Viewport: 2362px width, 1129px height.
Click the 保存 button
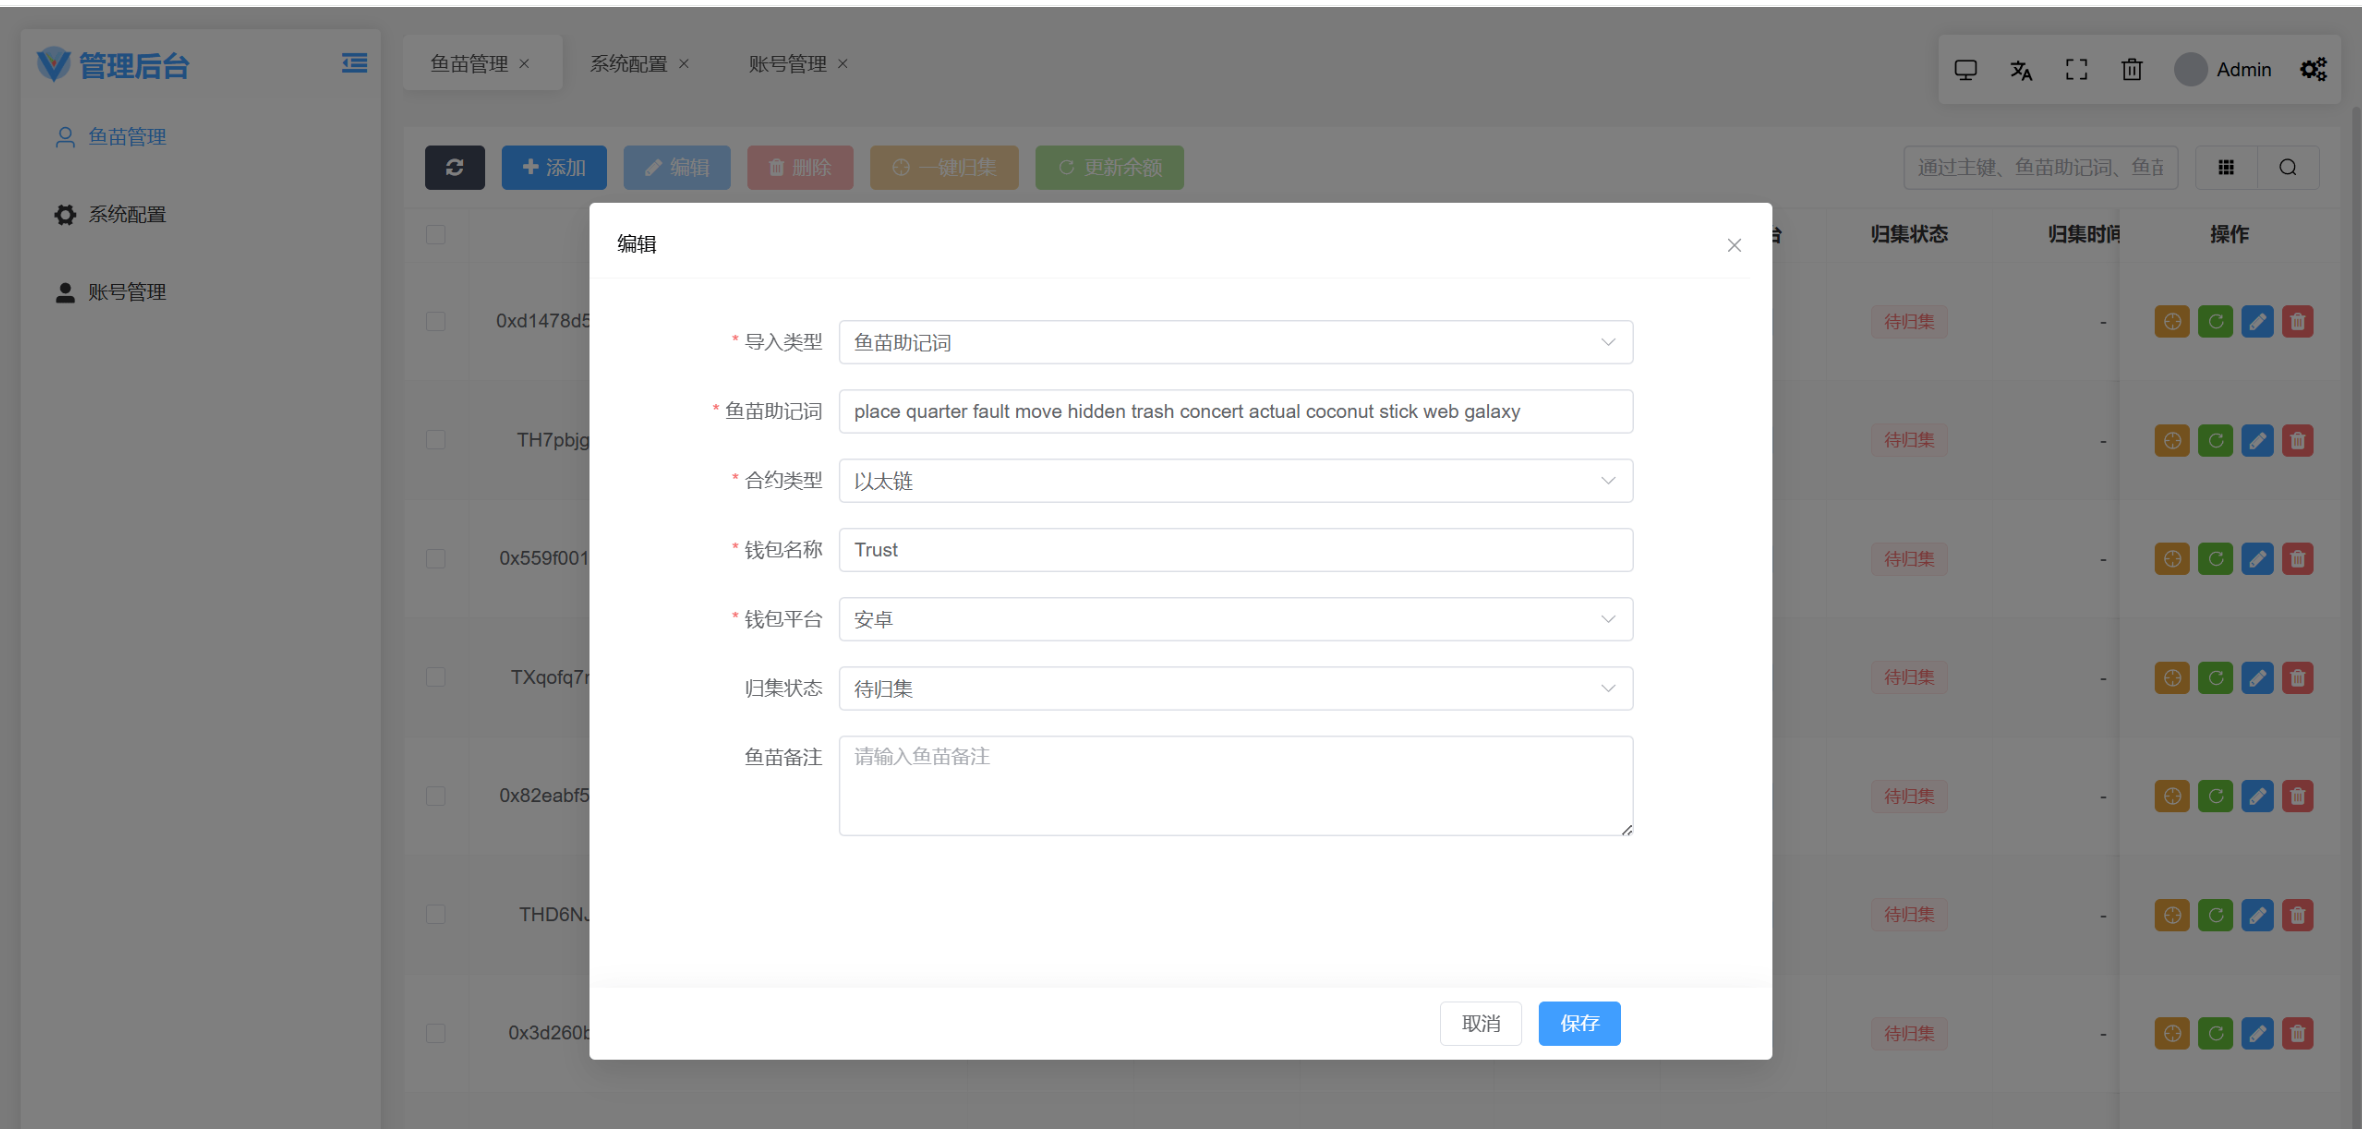click(1579, 1023)
